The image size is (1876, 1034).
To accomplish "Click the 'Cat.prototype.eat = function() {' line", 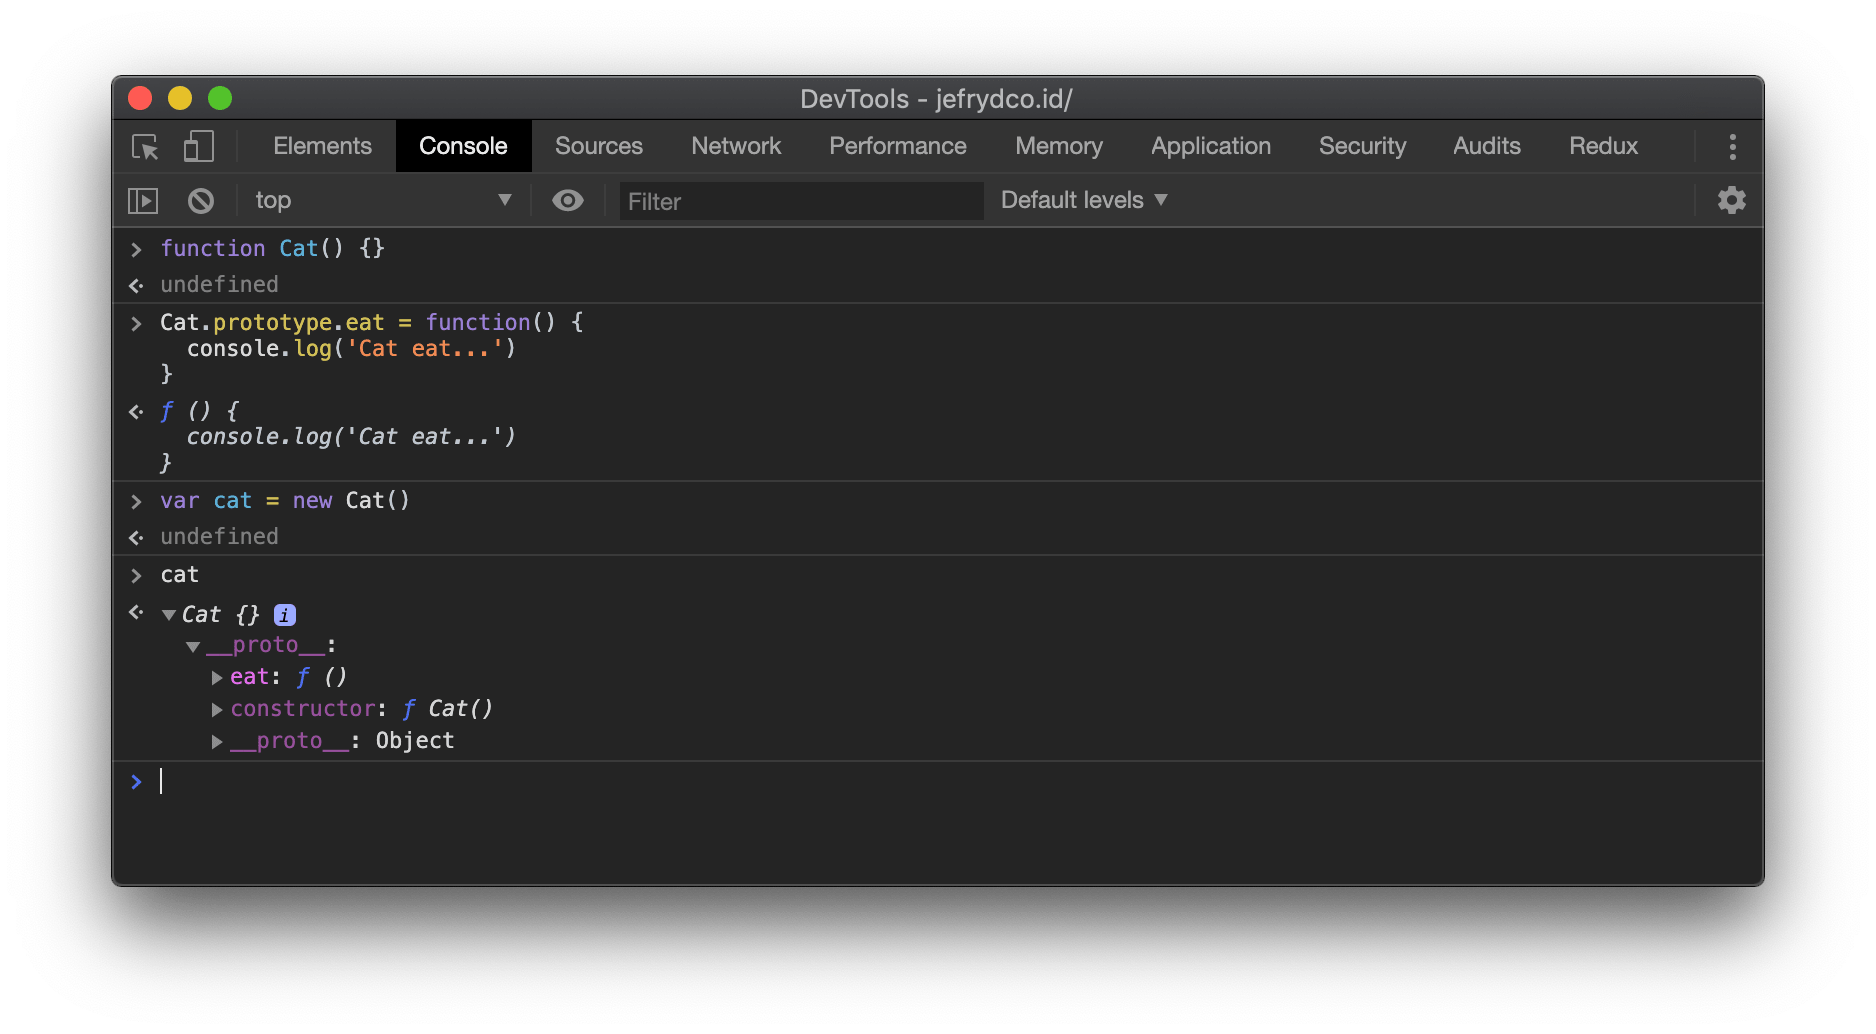I will (372, 322).
